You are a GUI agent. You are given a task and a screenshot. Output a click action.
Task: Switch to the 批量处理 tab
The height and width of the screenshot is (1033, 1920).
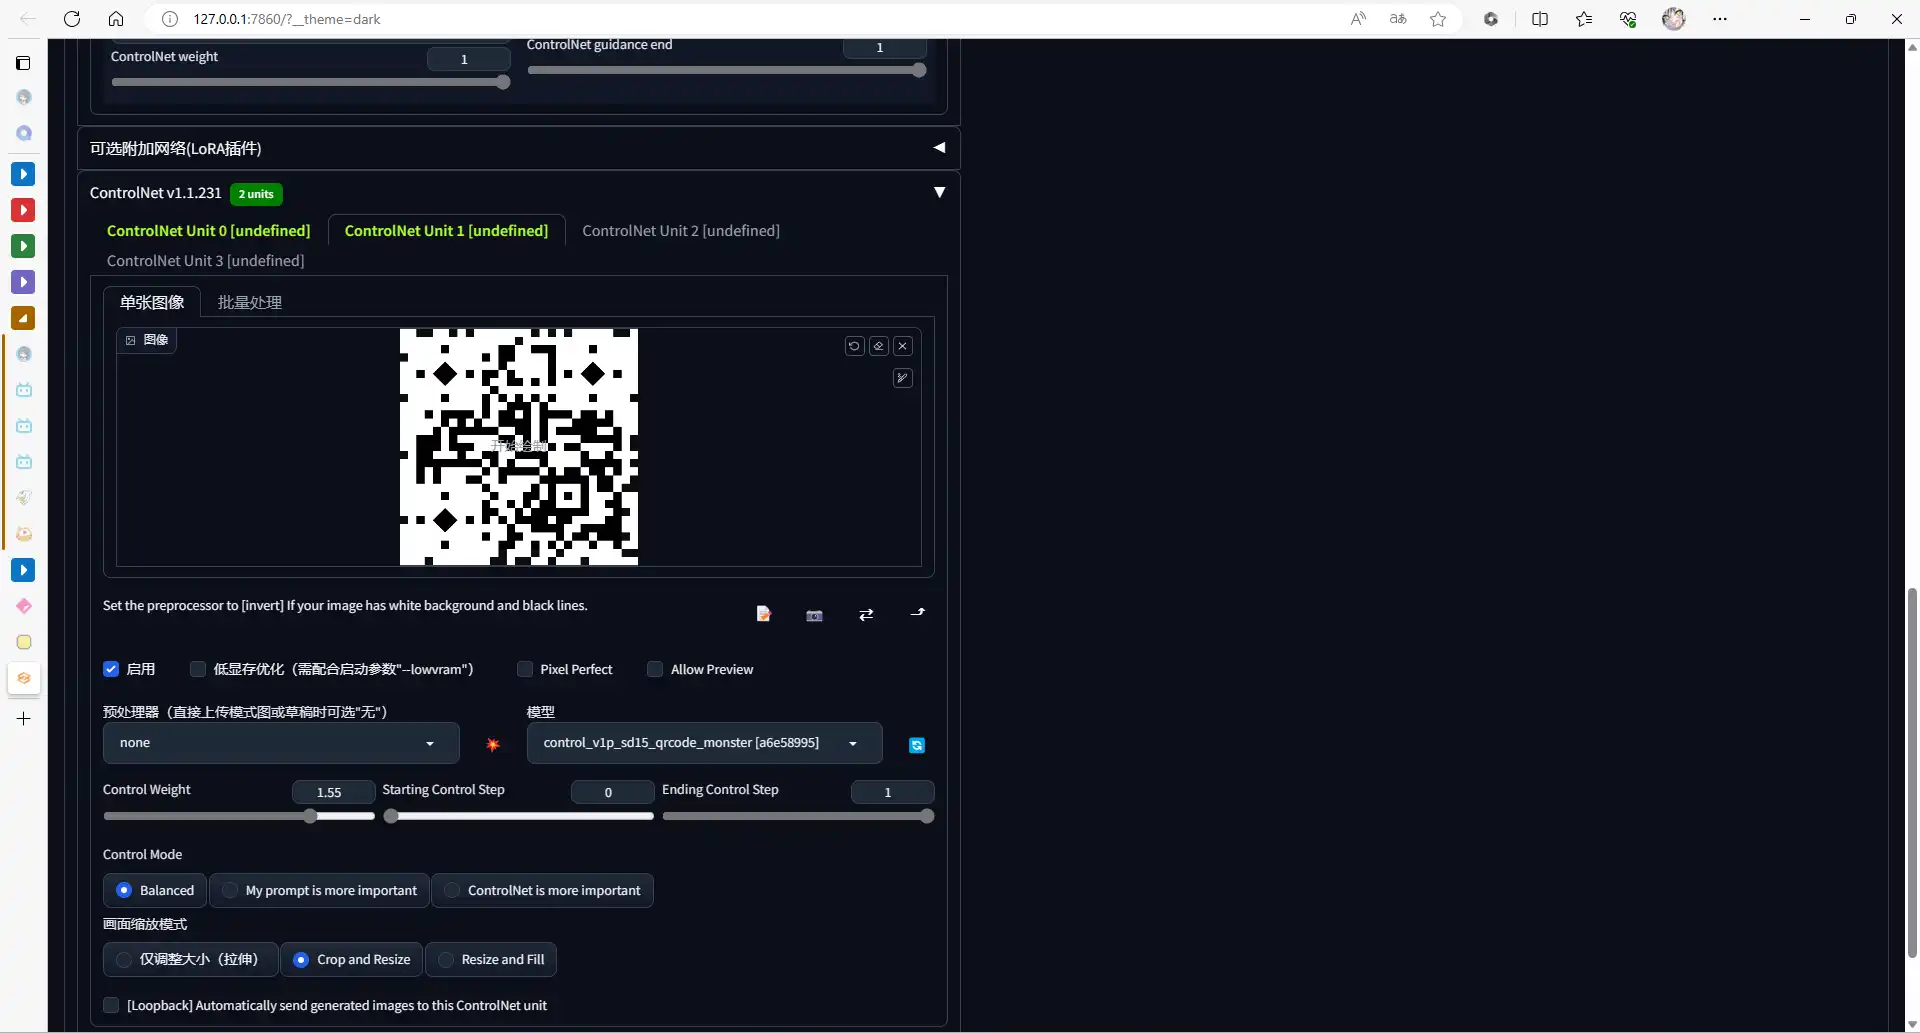click(x=250, y=302)
